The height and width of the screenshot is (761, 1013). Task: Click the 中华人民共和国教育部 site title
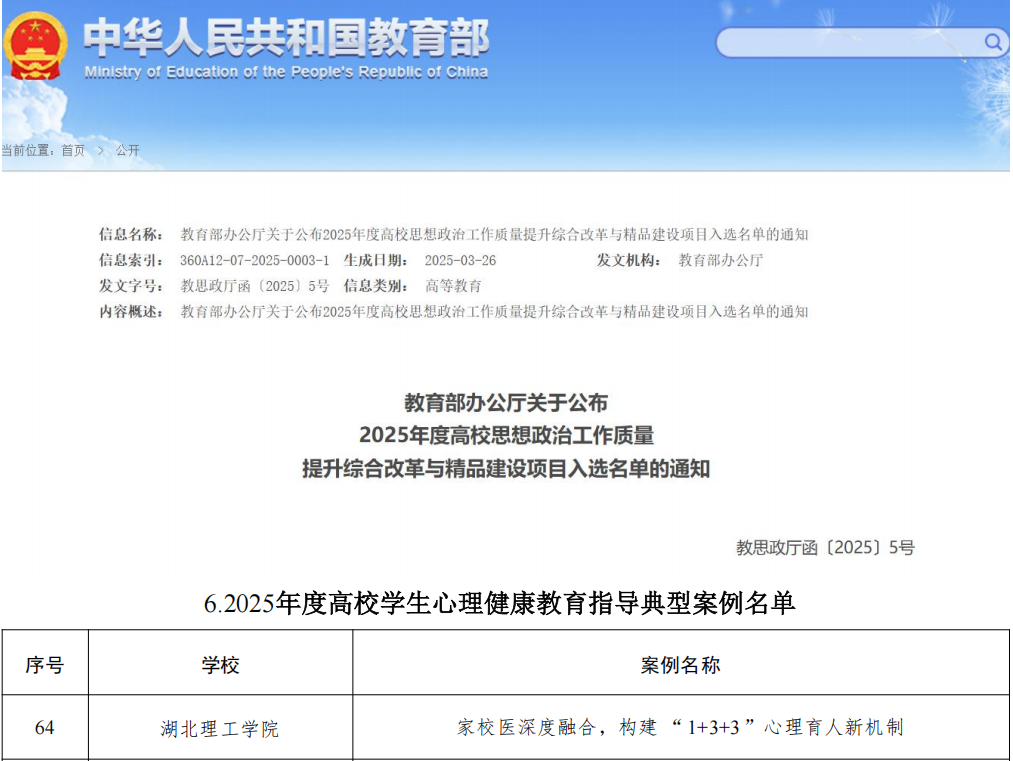pyautogui.click(x=286, y=37)
